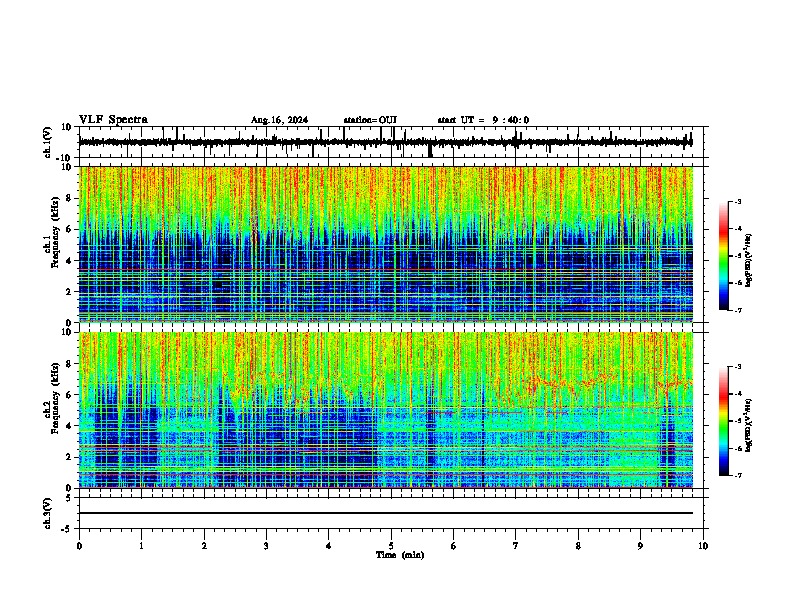The height and width of the screenshot is (612, 792).
Task: Click the 'ch.1(V)' waveform axis label
Action: (48, 142)
